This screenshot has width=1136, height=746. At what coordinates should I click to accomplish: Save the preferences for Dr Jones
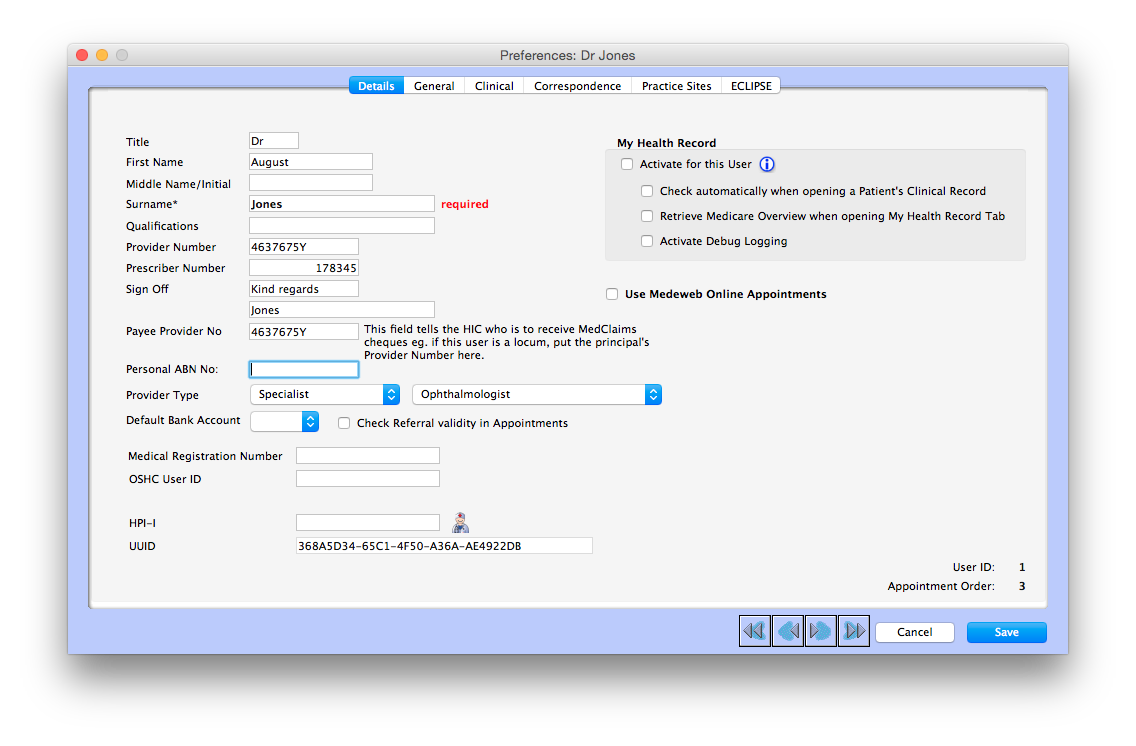[x=1006, y=631]
